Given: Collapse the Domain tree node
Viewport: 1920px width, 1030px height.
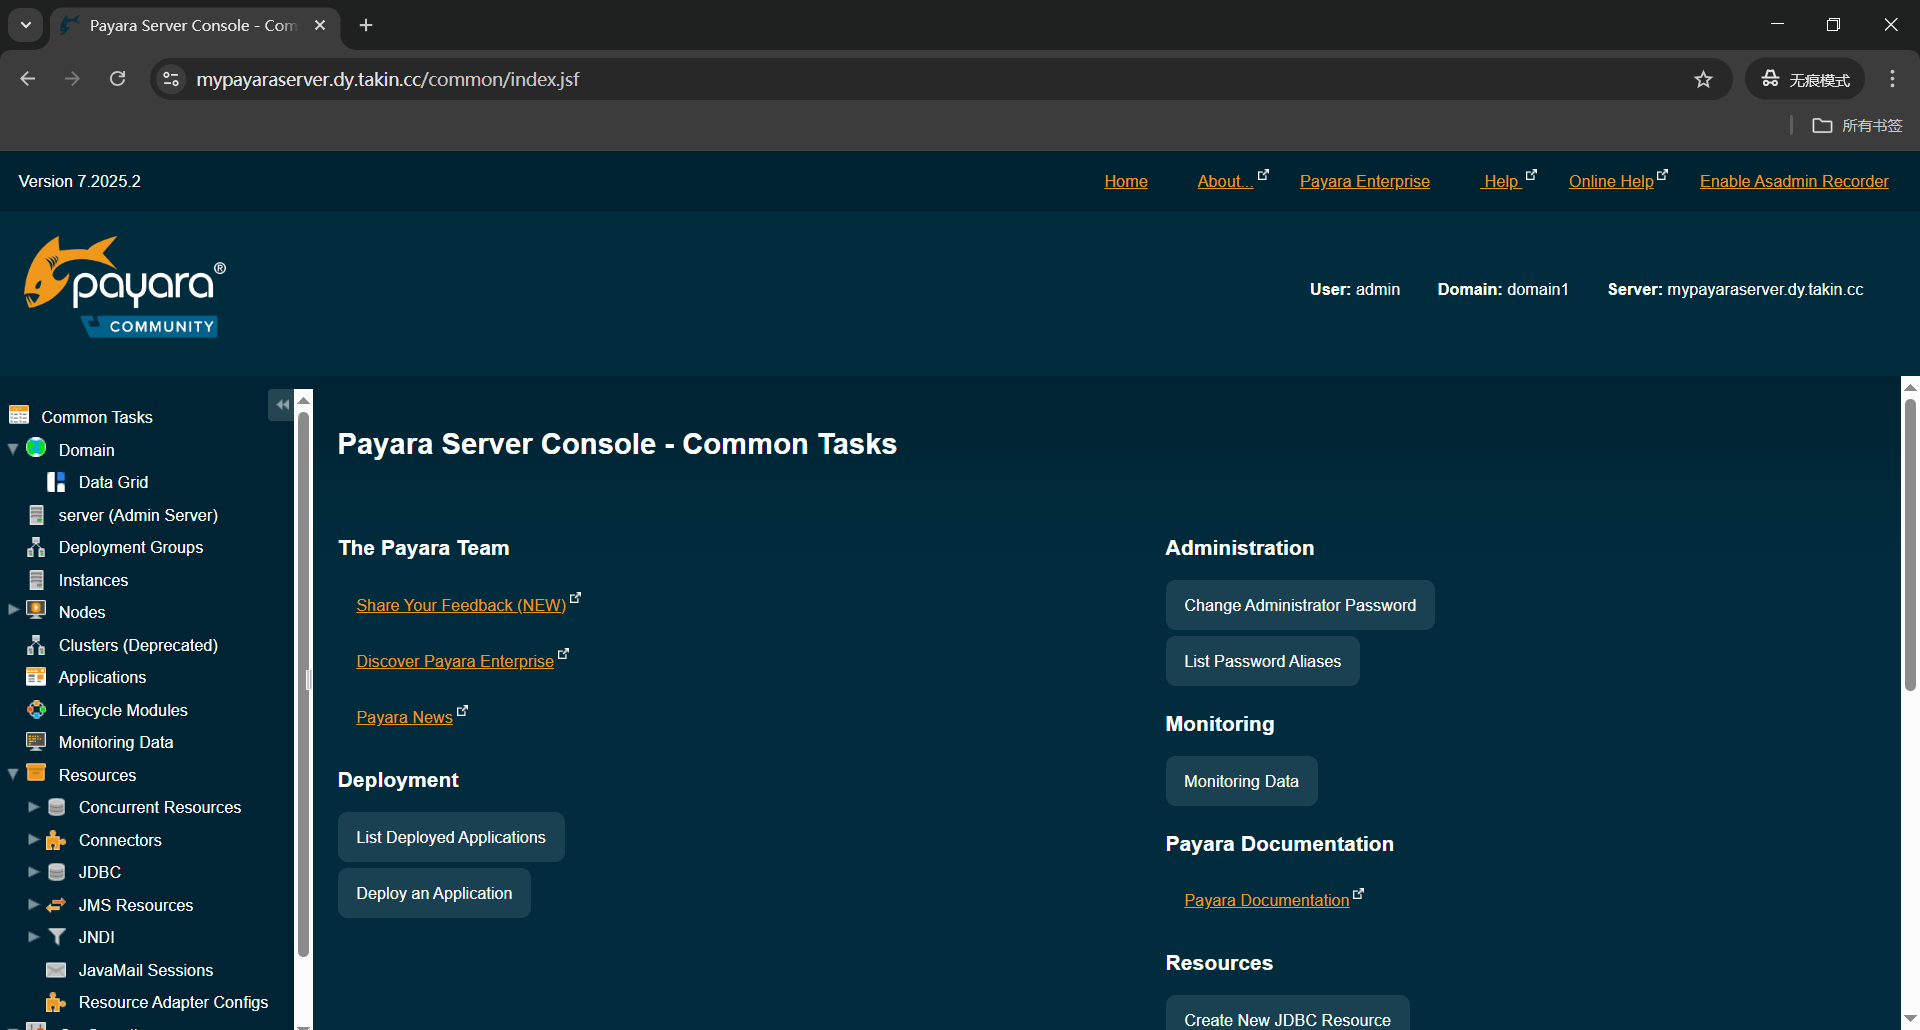Looking at the screenshot, I should coord(13,449).
